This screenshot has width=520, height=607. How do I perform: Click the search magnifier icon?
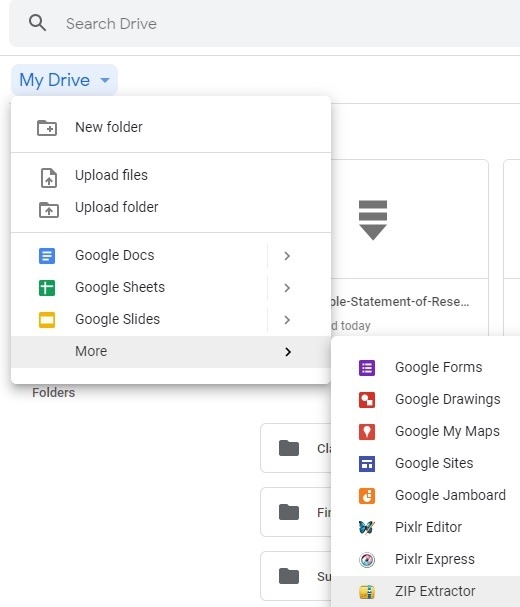point(38,23)
